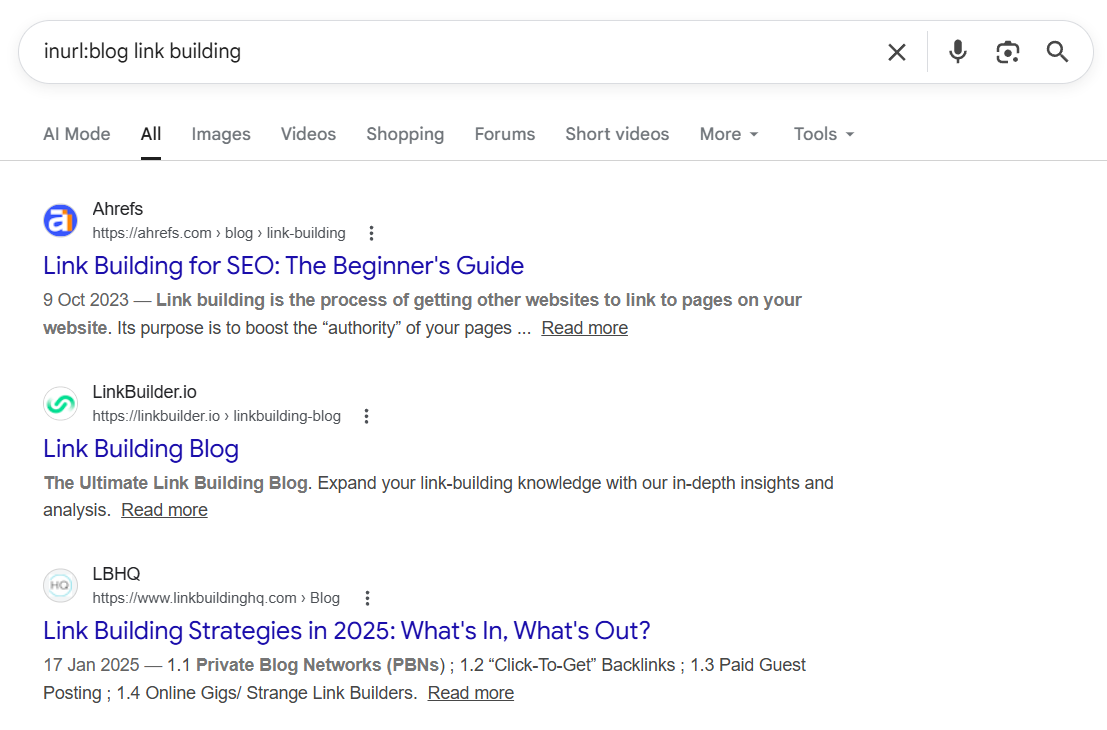Open the three-dot menu on the LBHQ result
This screenshot has height=730, width=1107.
(367, 597)
